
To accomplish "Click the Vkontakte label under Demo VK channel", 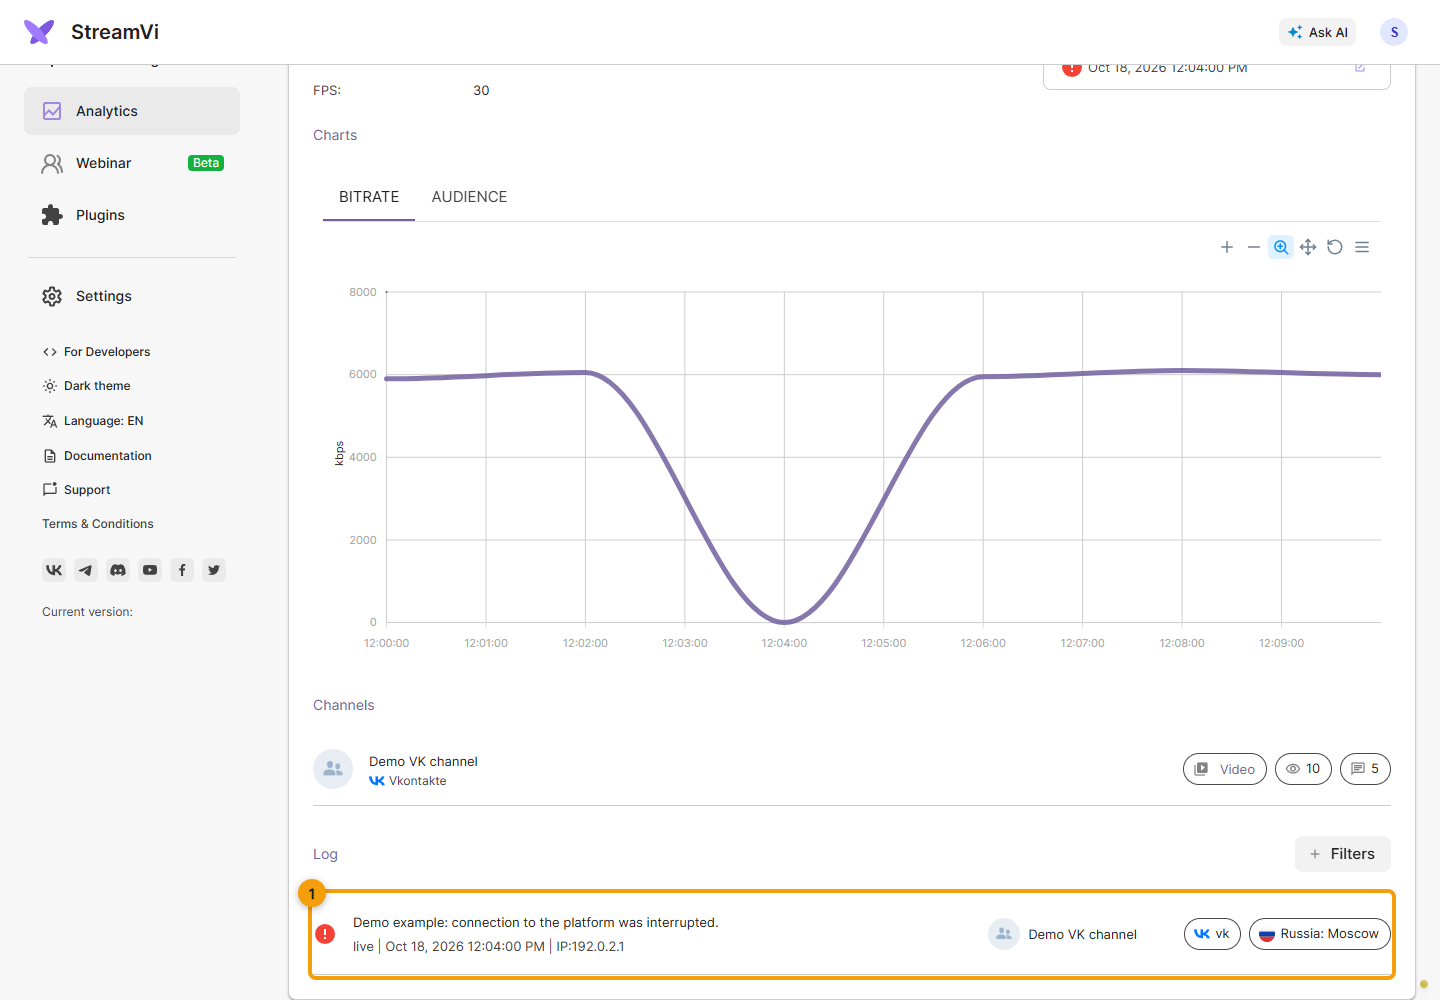I will click(x=417, y=781).
